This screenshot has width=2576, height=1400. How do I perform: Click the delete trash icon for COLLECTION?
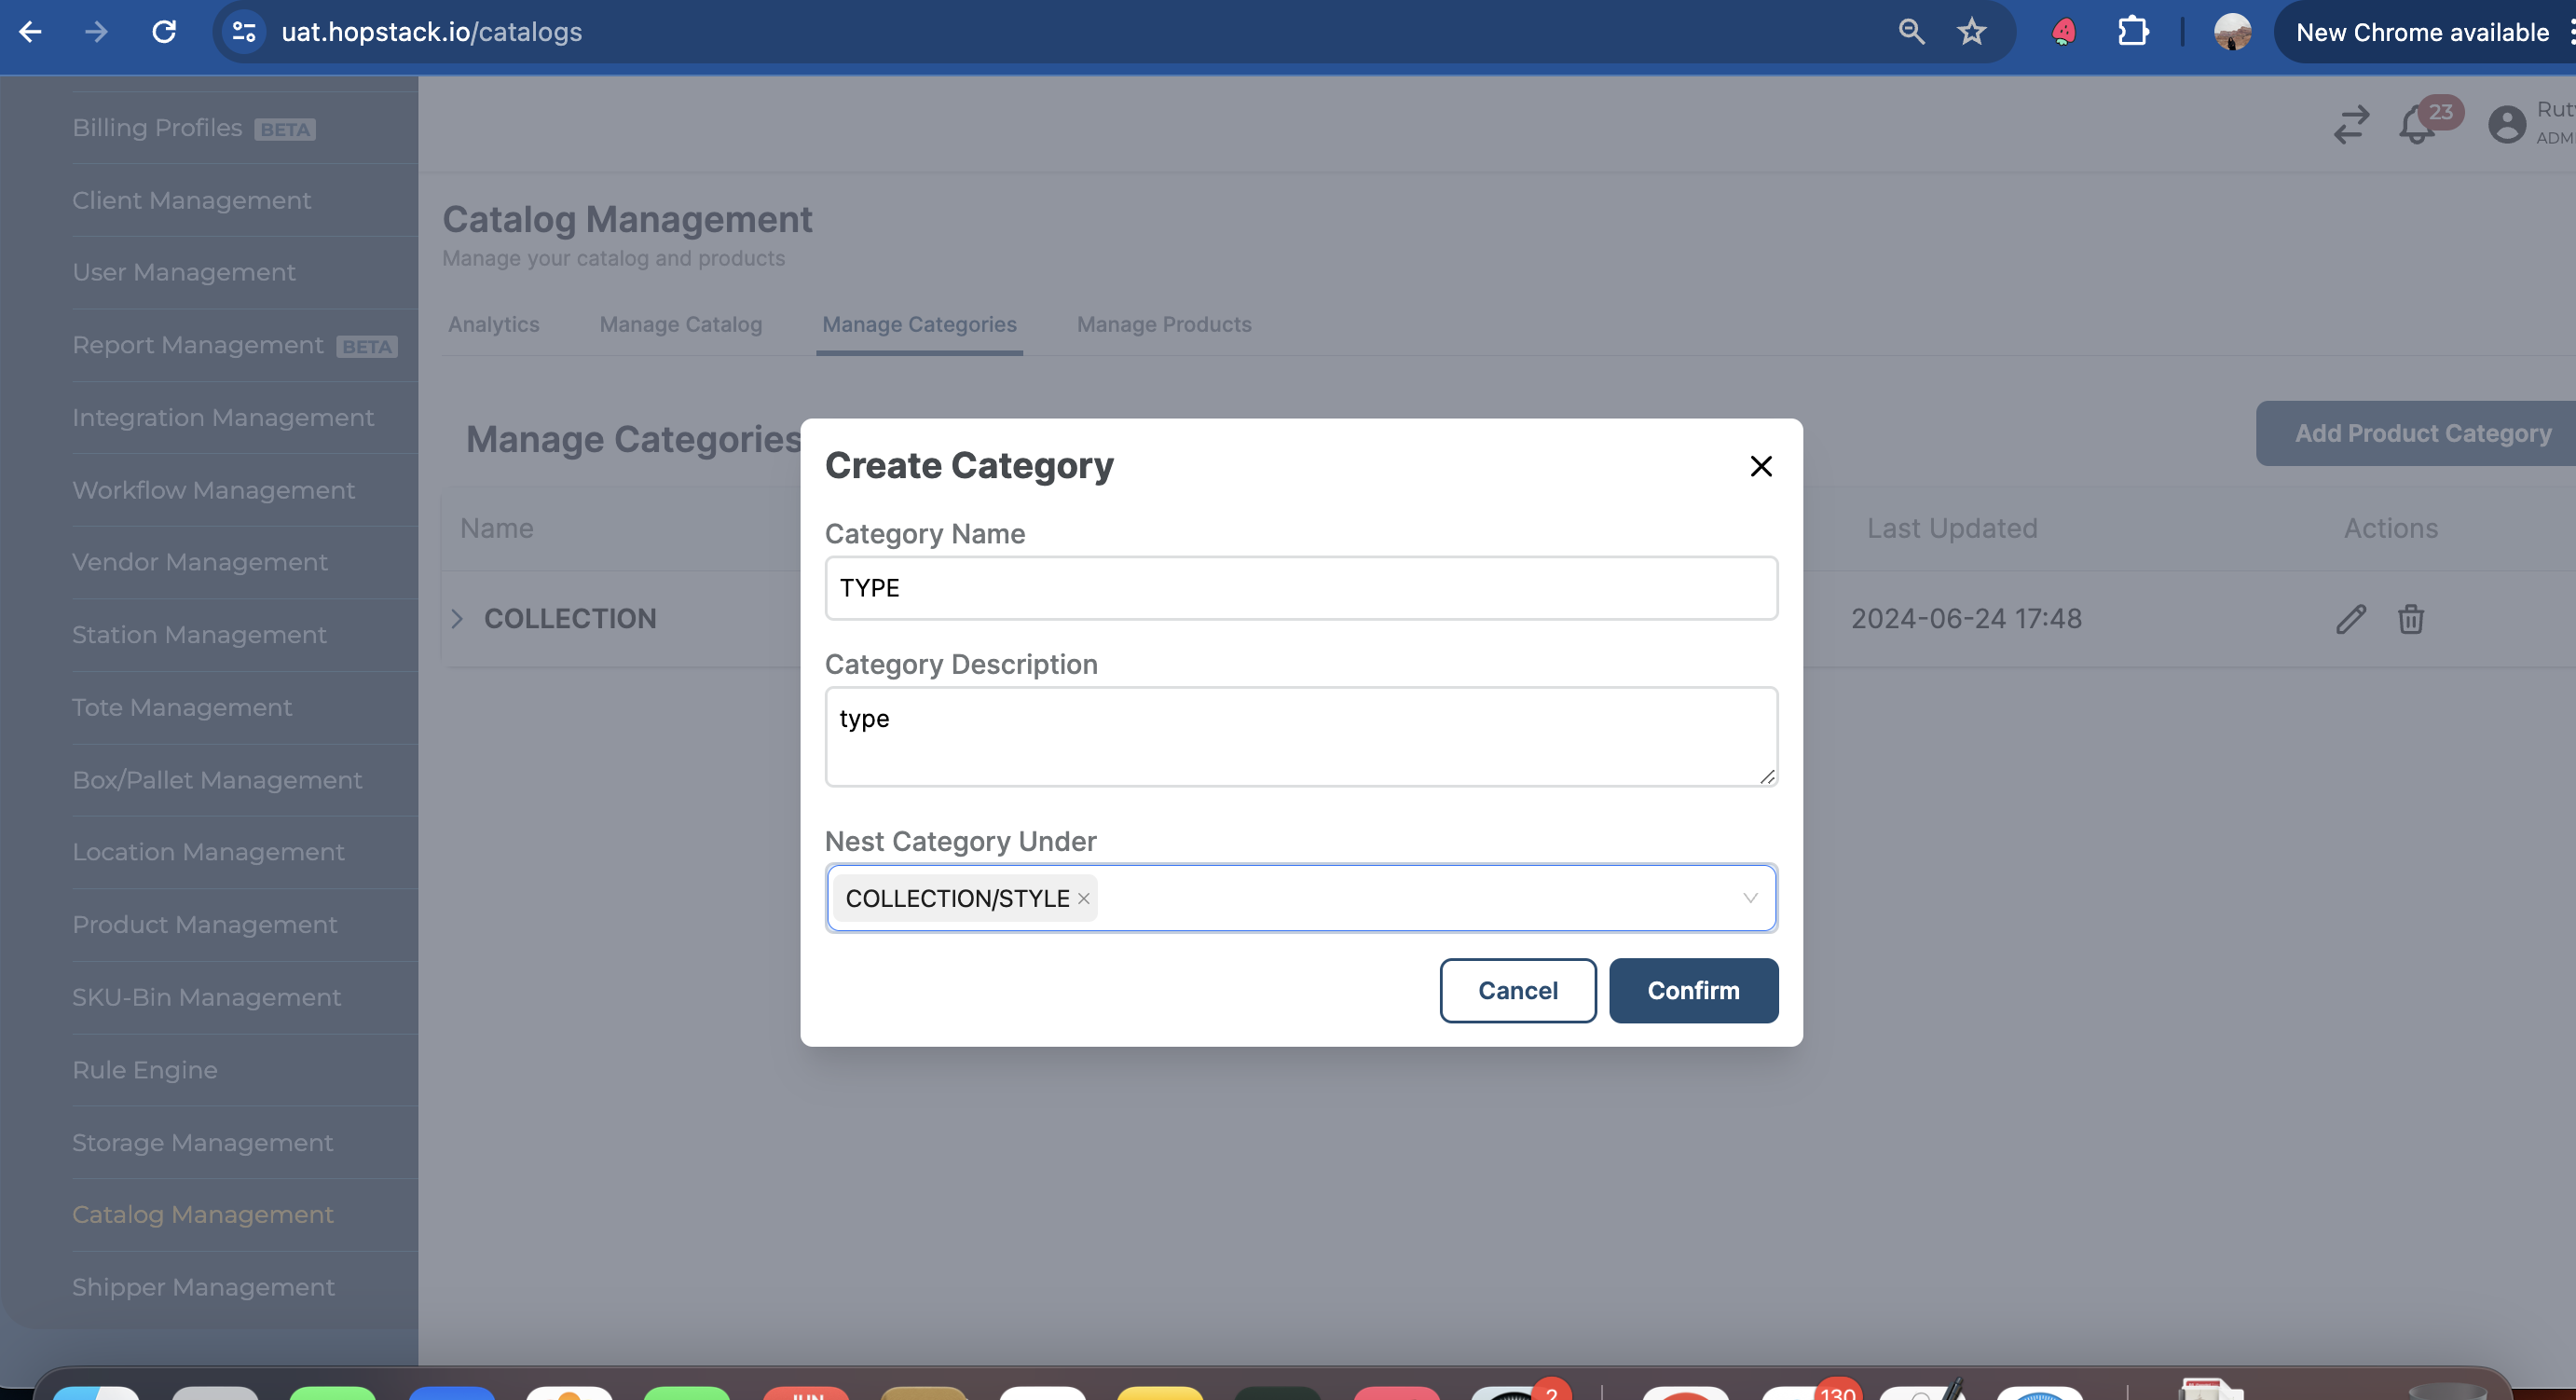[x=2411, y=619]
